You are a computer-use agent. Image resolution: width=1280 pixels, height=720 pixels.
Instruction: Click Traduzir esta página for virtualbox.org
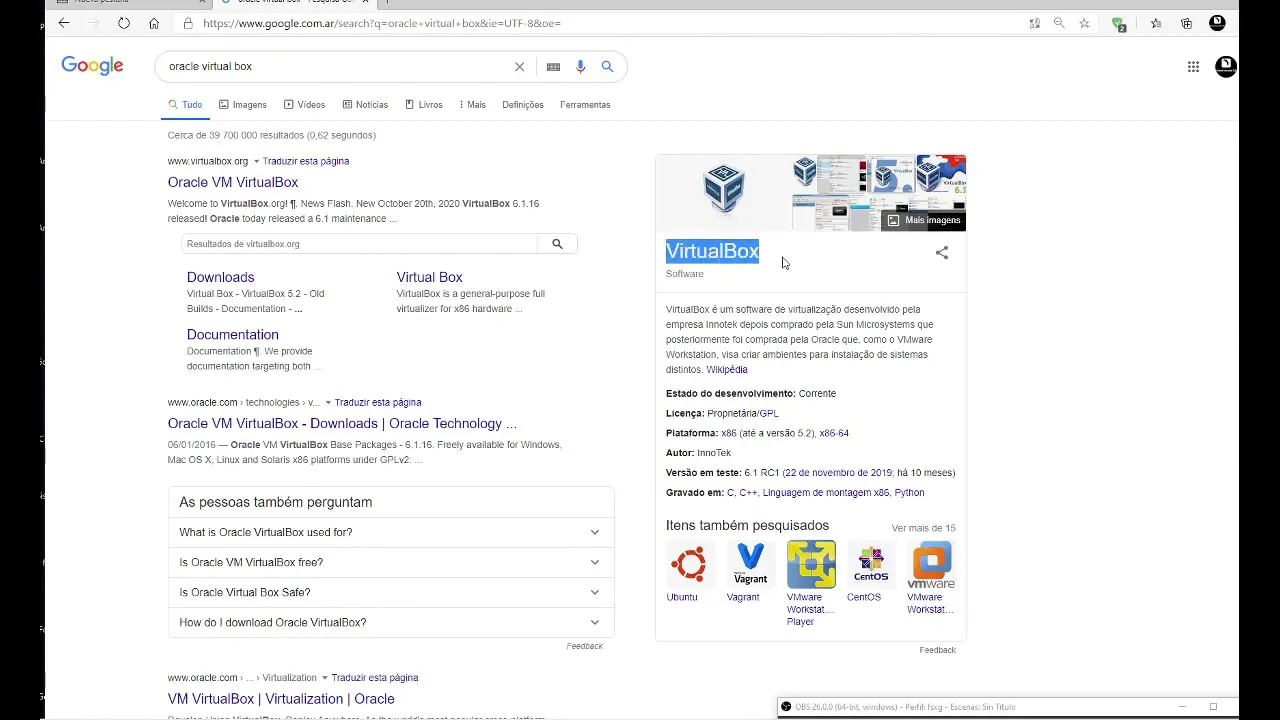coord(306,161)
